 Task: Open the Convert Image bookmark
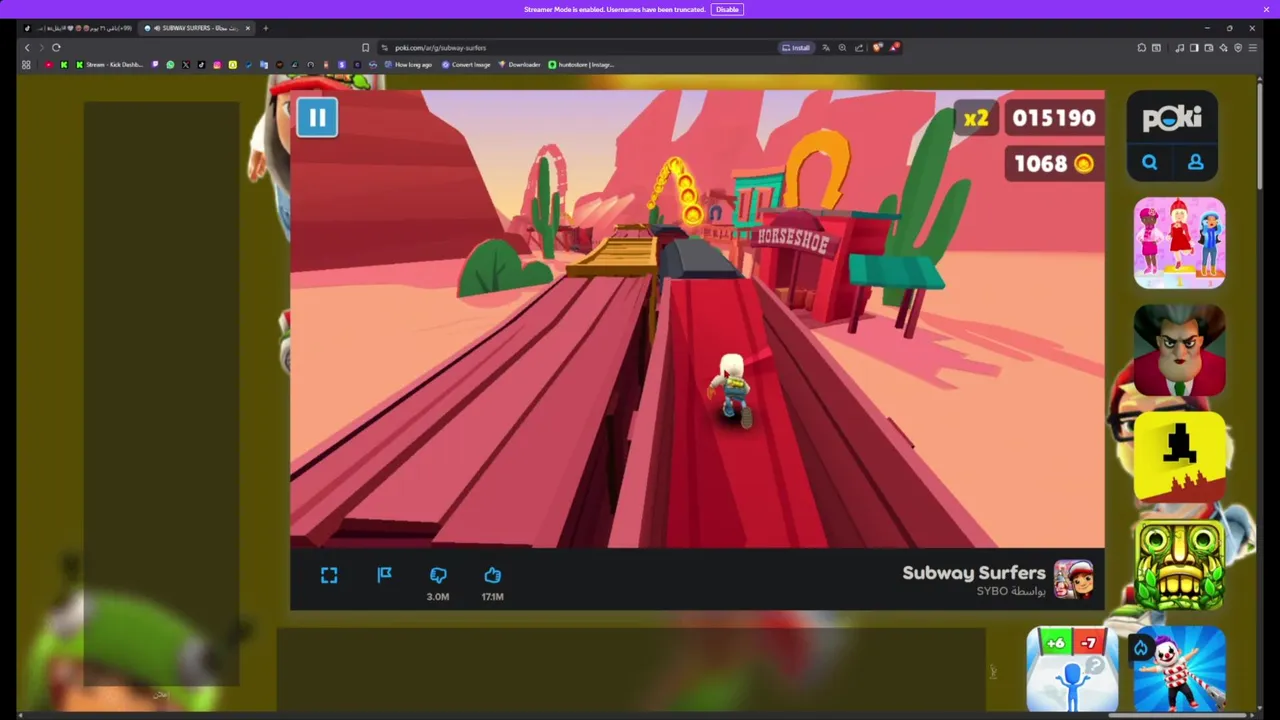point(466,65)
